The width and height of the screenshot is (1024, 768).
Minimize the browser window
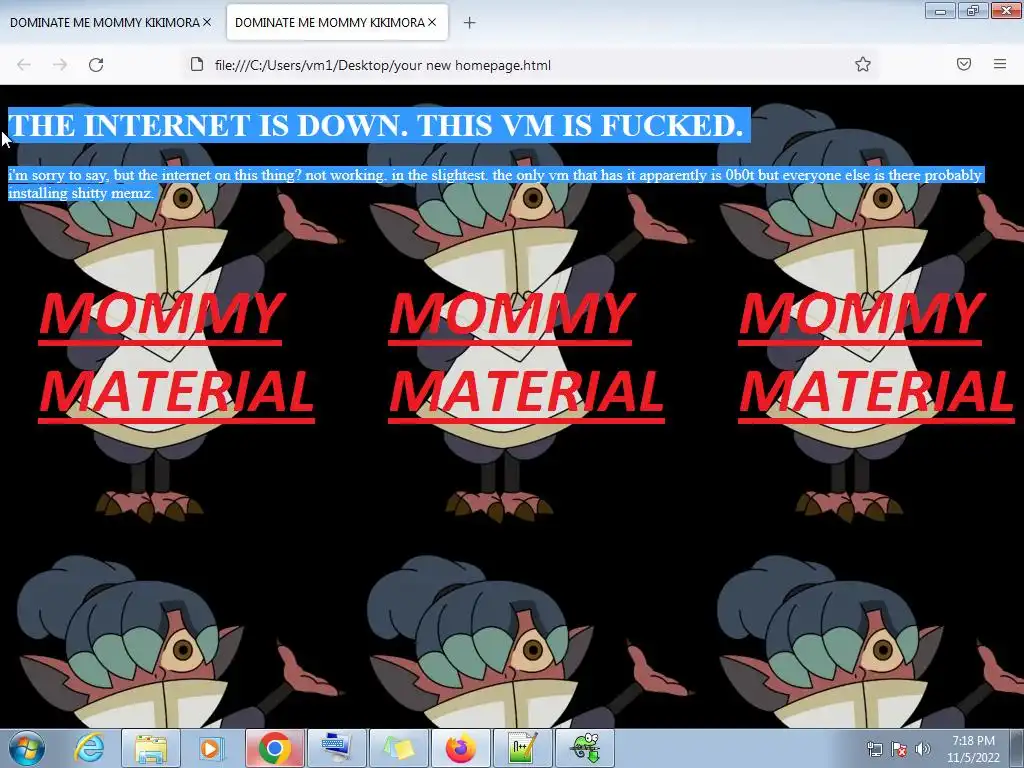coord(940,10)
